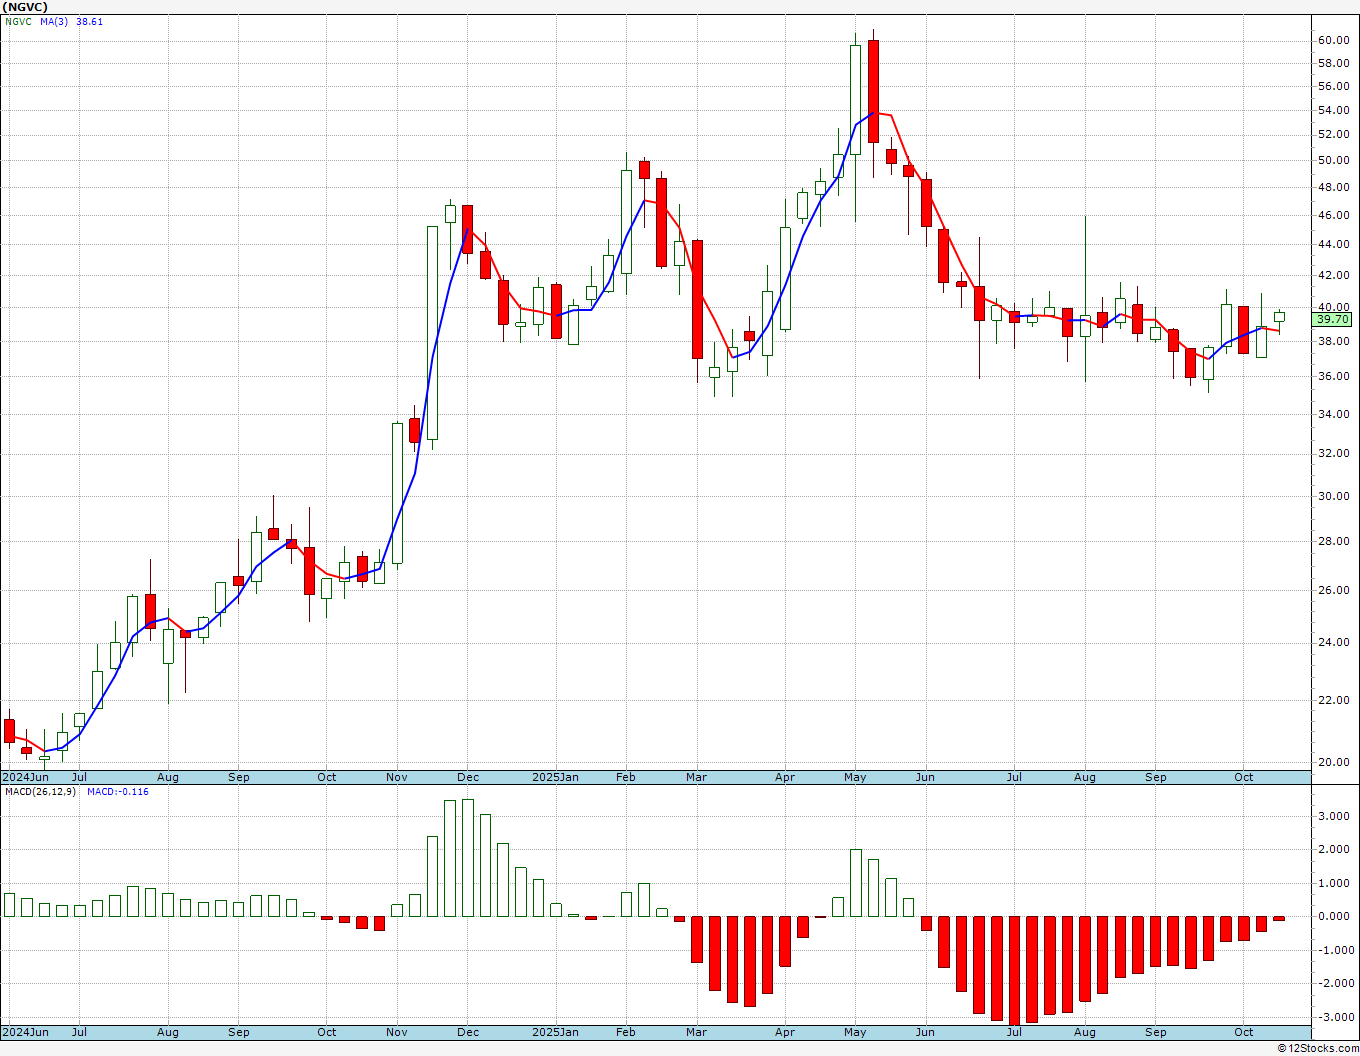Viewport: 1360px width, 1056px height.
Task: Click the (NGVC) chart title
Action: click(x=25, y=7)
